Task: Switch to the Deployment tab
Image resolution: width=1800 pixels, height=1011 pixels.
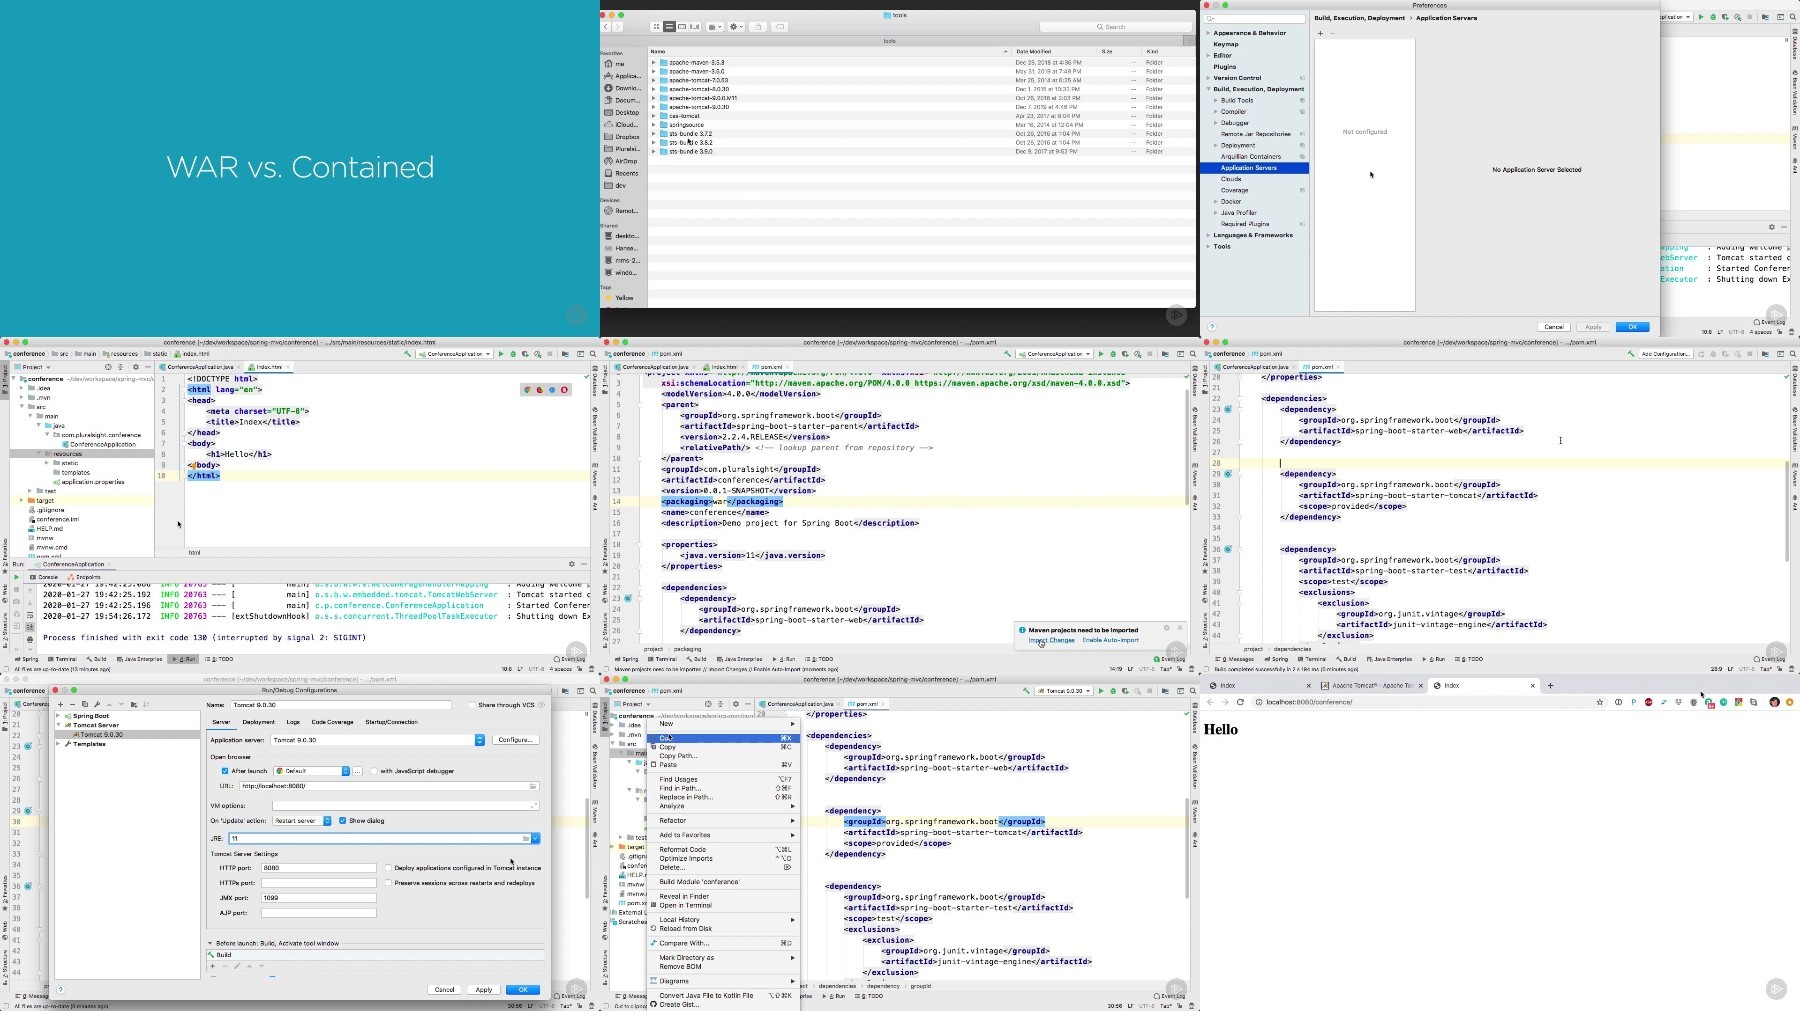Action: point(258,722)
